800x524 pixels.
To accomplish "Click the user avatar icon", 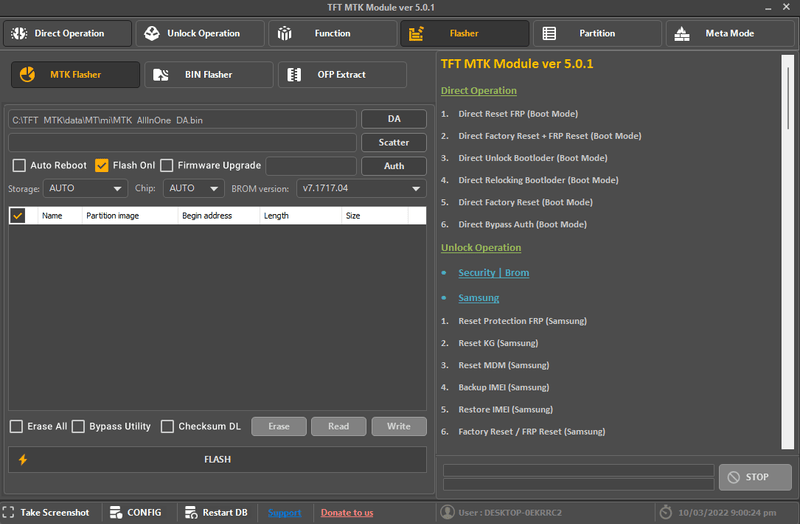I will coord(447,512).
